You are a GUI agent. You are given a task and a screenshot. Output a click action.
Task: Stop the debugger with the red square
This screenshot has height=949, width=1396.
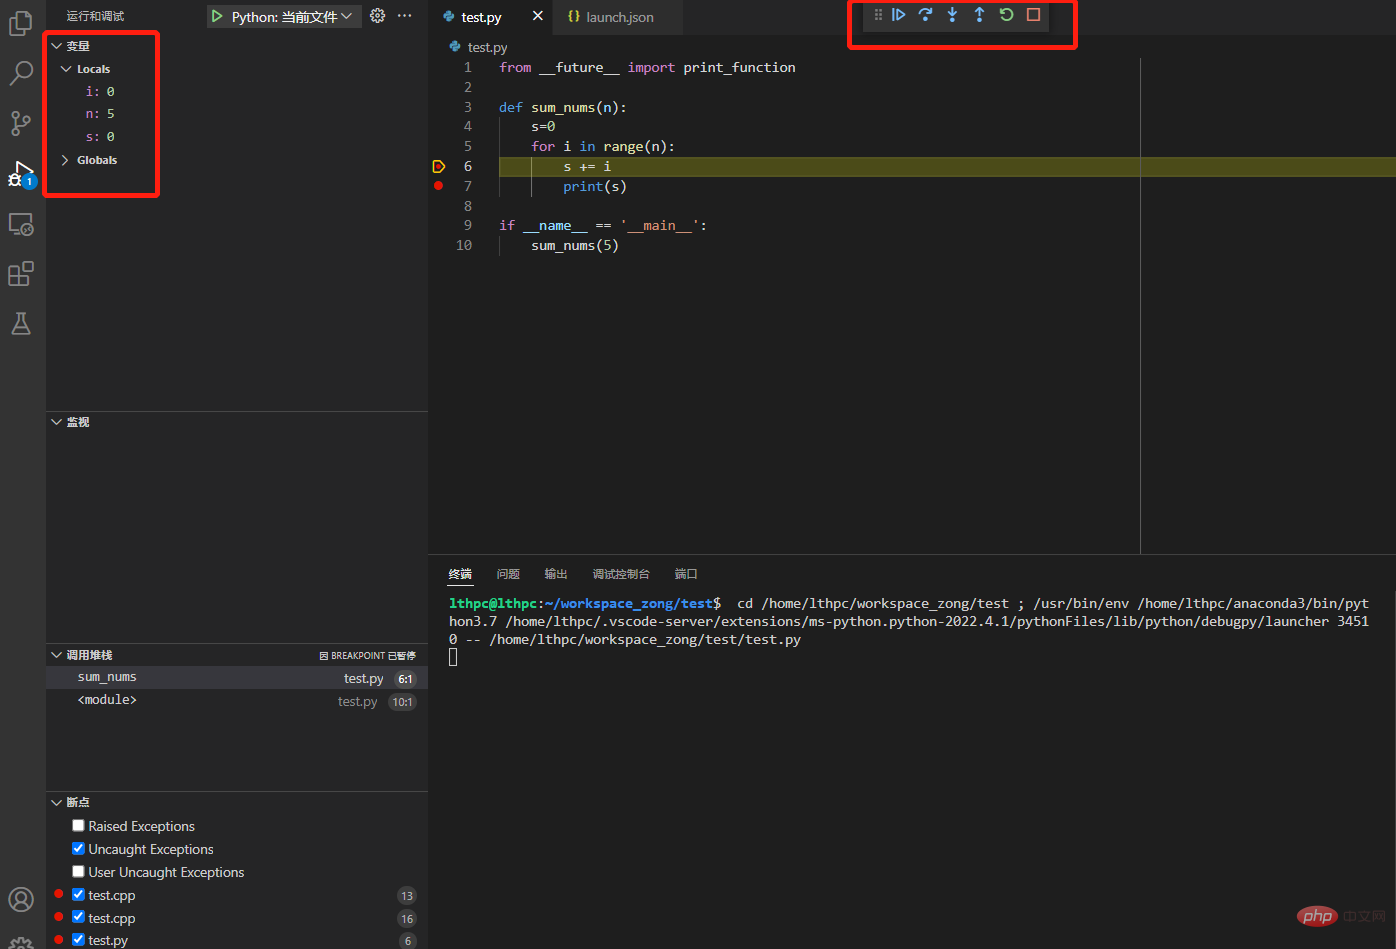(x=1033, y=15)
